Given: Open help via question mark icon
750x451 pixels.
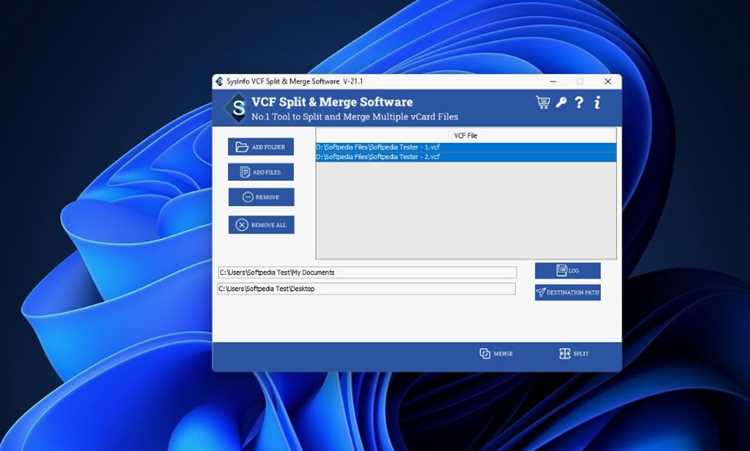Looking at the screenshot, I should click(x=579, y=102).
